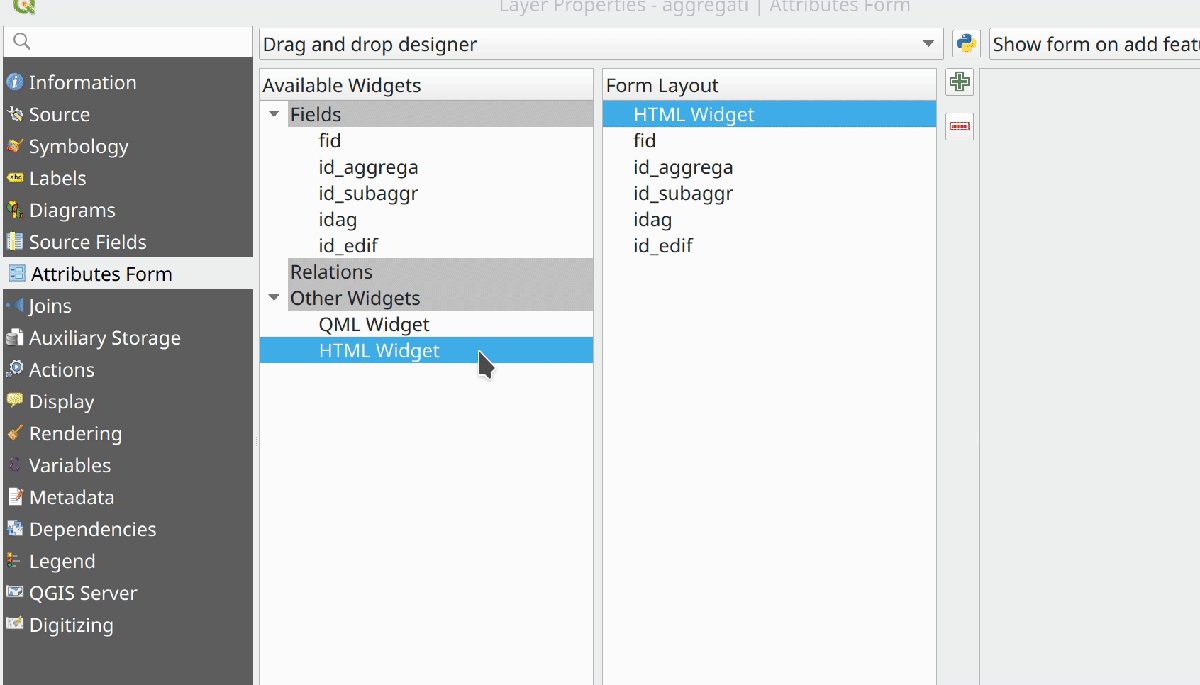This screenshot has width=1200, height=685.
Task: Open the Joins section
Action: click(x=50, y=307)
